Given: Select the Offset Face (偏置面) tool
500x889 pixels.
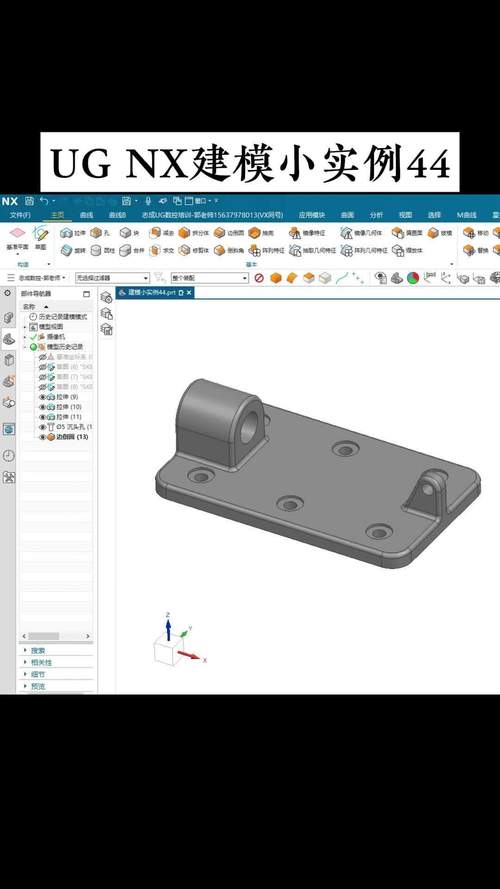Looking at the screenshot, I should pyautogui.click(x=407, y=233).
